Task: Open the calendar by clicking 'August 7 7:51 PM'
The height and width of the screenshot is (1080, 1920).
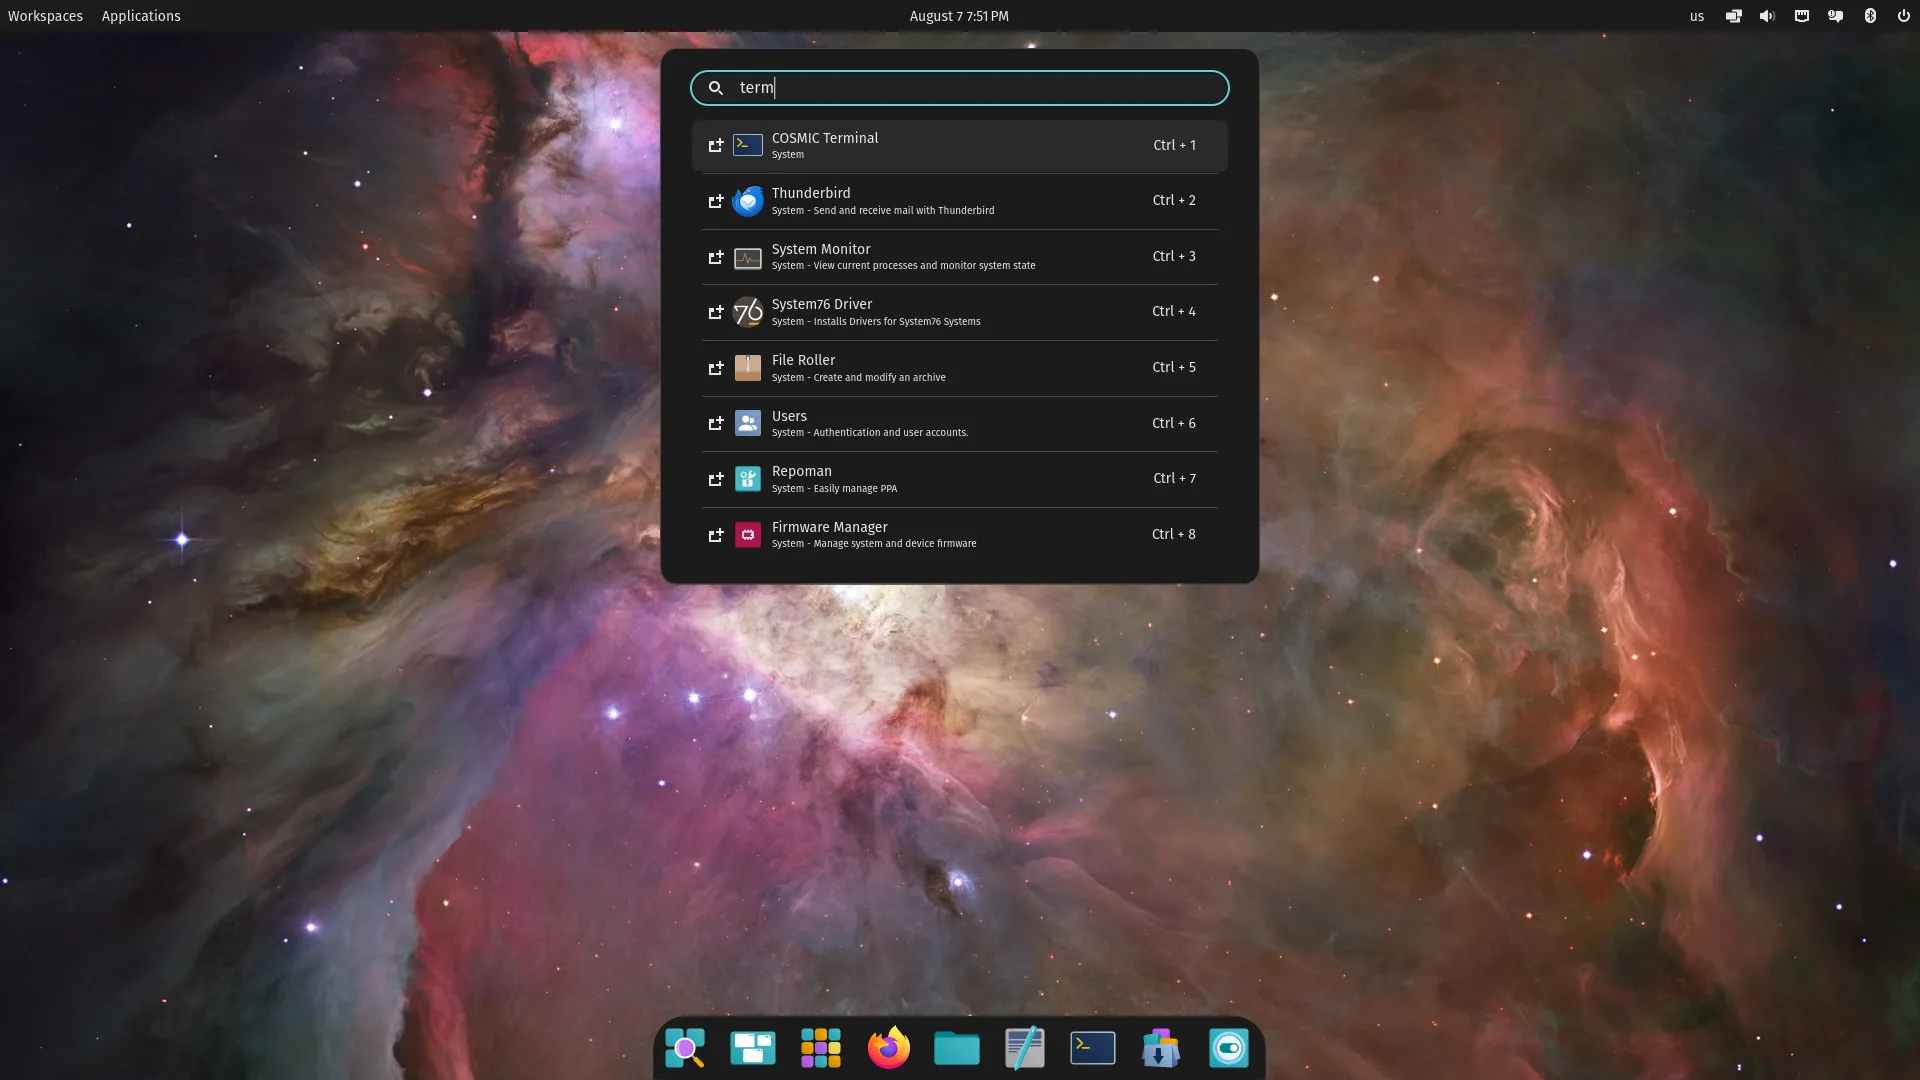Action: 959,16
